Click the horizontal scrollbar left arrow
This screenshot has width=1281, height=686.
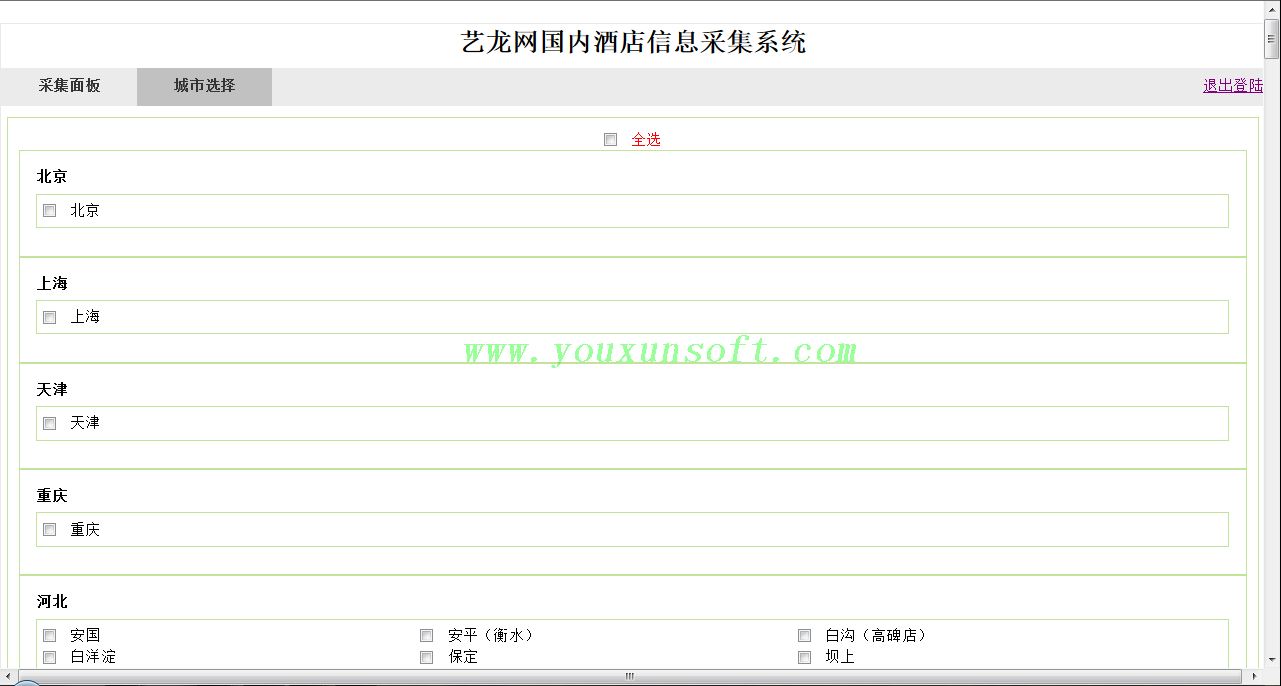coord(10,677)
